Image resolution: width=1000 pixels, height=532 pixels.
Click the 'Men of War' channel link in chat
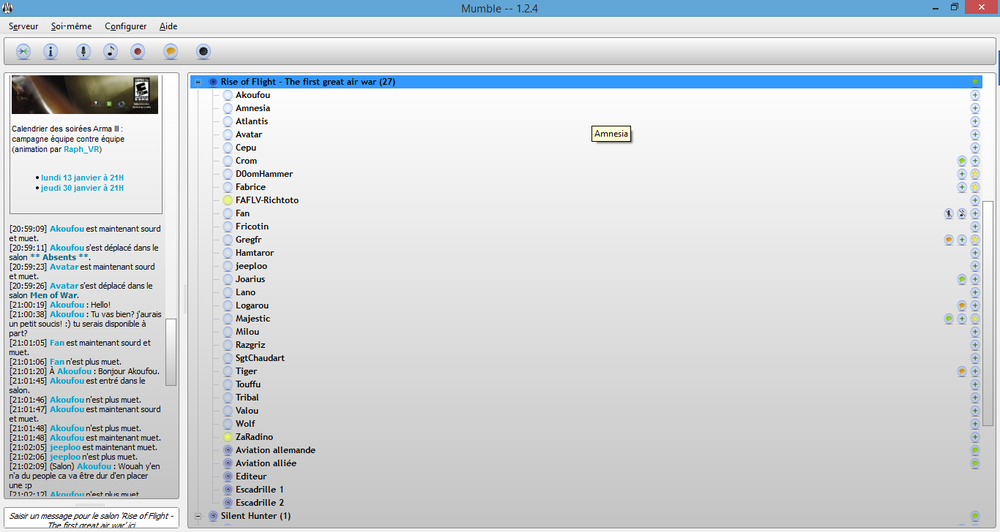coord(54,295)
